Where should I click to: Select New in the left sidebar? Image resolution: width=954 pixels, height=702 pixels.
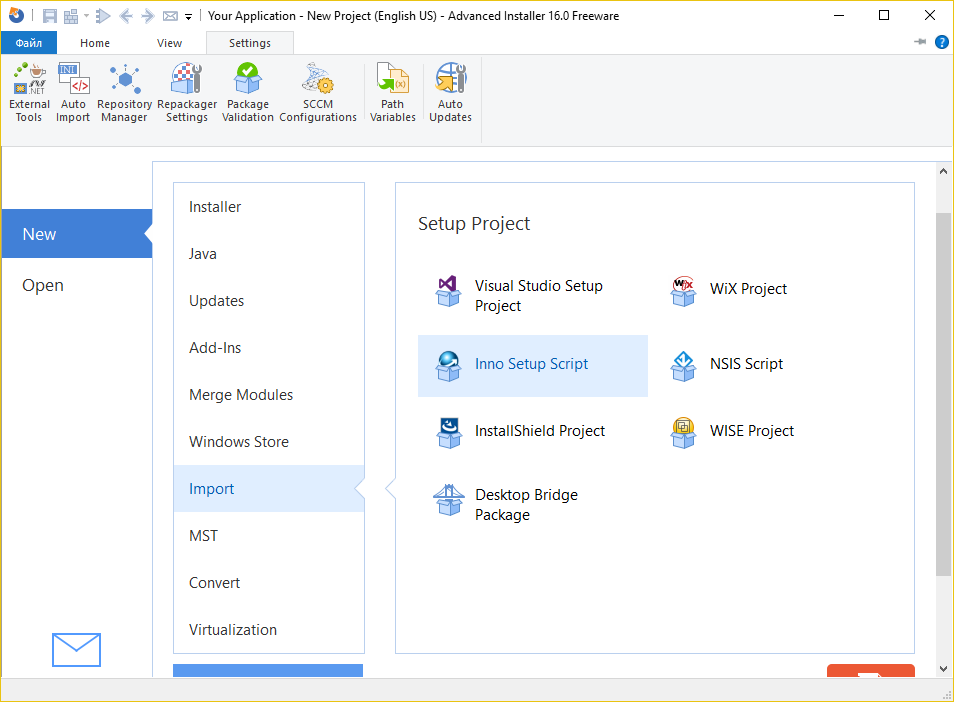coord(77,234)
